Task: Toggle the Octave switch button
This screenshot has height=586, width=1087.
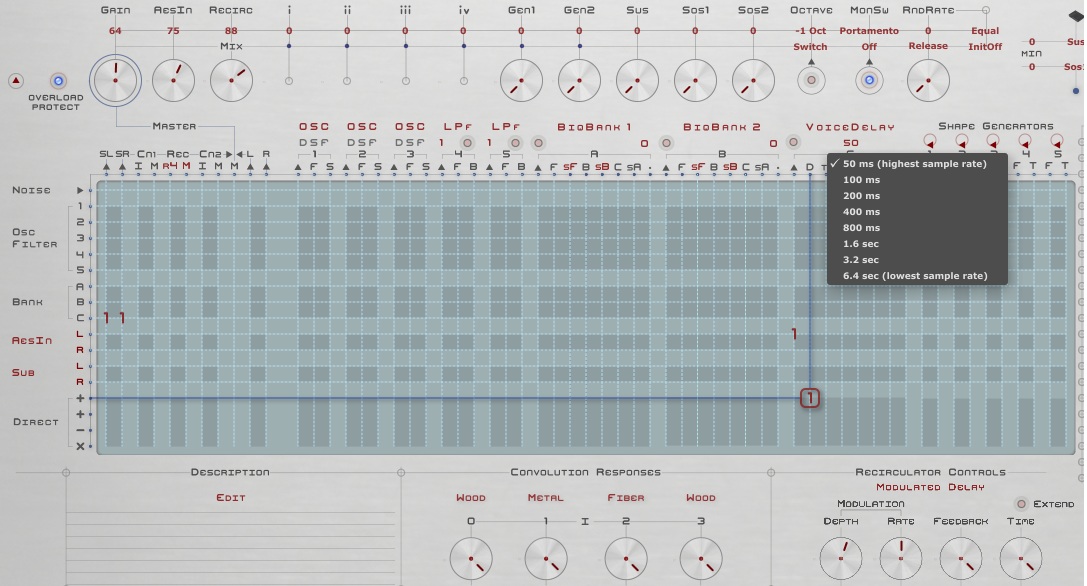Action: pos(811,80)
